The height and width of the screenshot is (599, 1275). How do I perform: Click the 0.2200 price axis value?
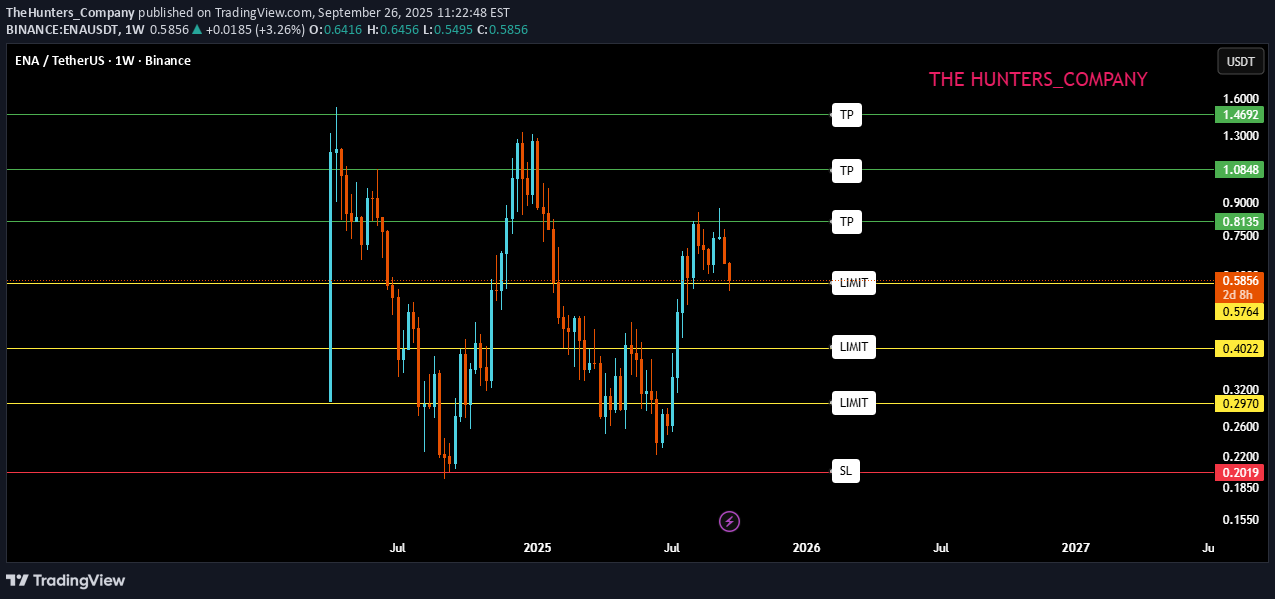point(1240,456)
